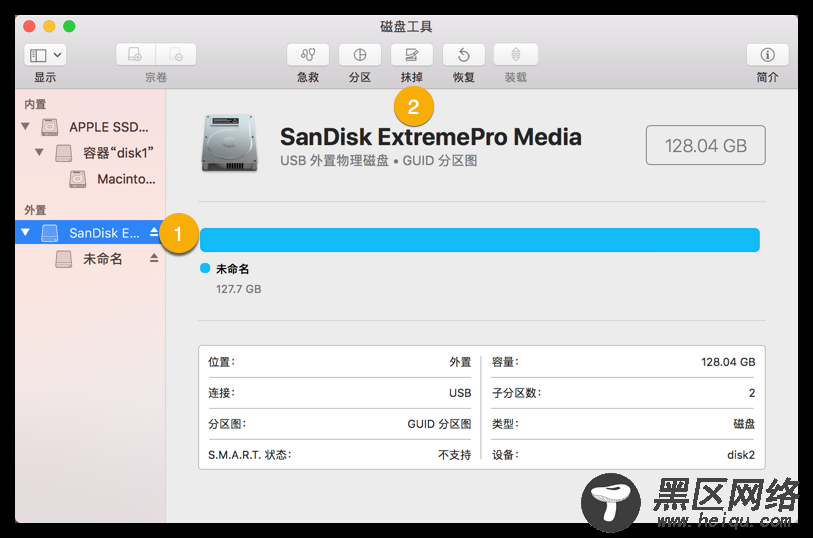The height and width of the screenshot is (538, 813).
Task: Click the S.M.A.R.T. 状态 value 不支持
Action: pos(455,455)
